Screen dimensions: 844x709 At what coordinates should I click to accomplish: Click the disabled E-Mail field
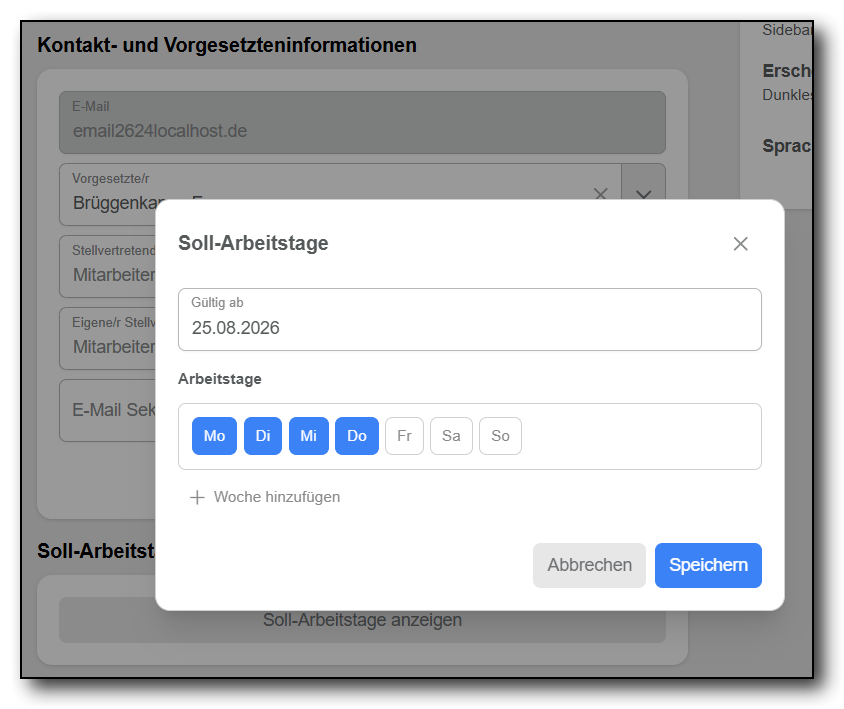(362, 122)
